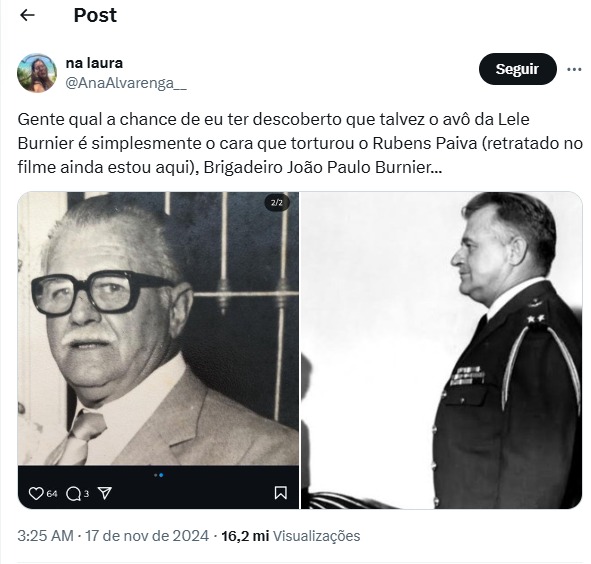Click the carousel pagination dots indicator
Viewport: 591px width, 564px height.
click(159, 475)
